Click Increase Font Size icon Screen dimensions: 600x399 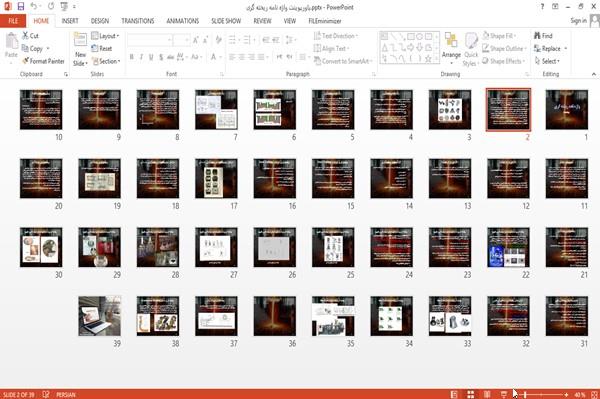click(x=196, y=39)
